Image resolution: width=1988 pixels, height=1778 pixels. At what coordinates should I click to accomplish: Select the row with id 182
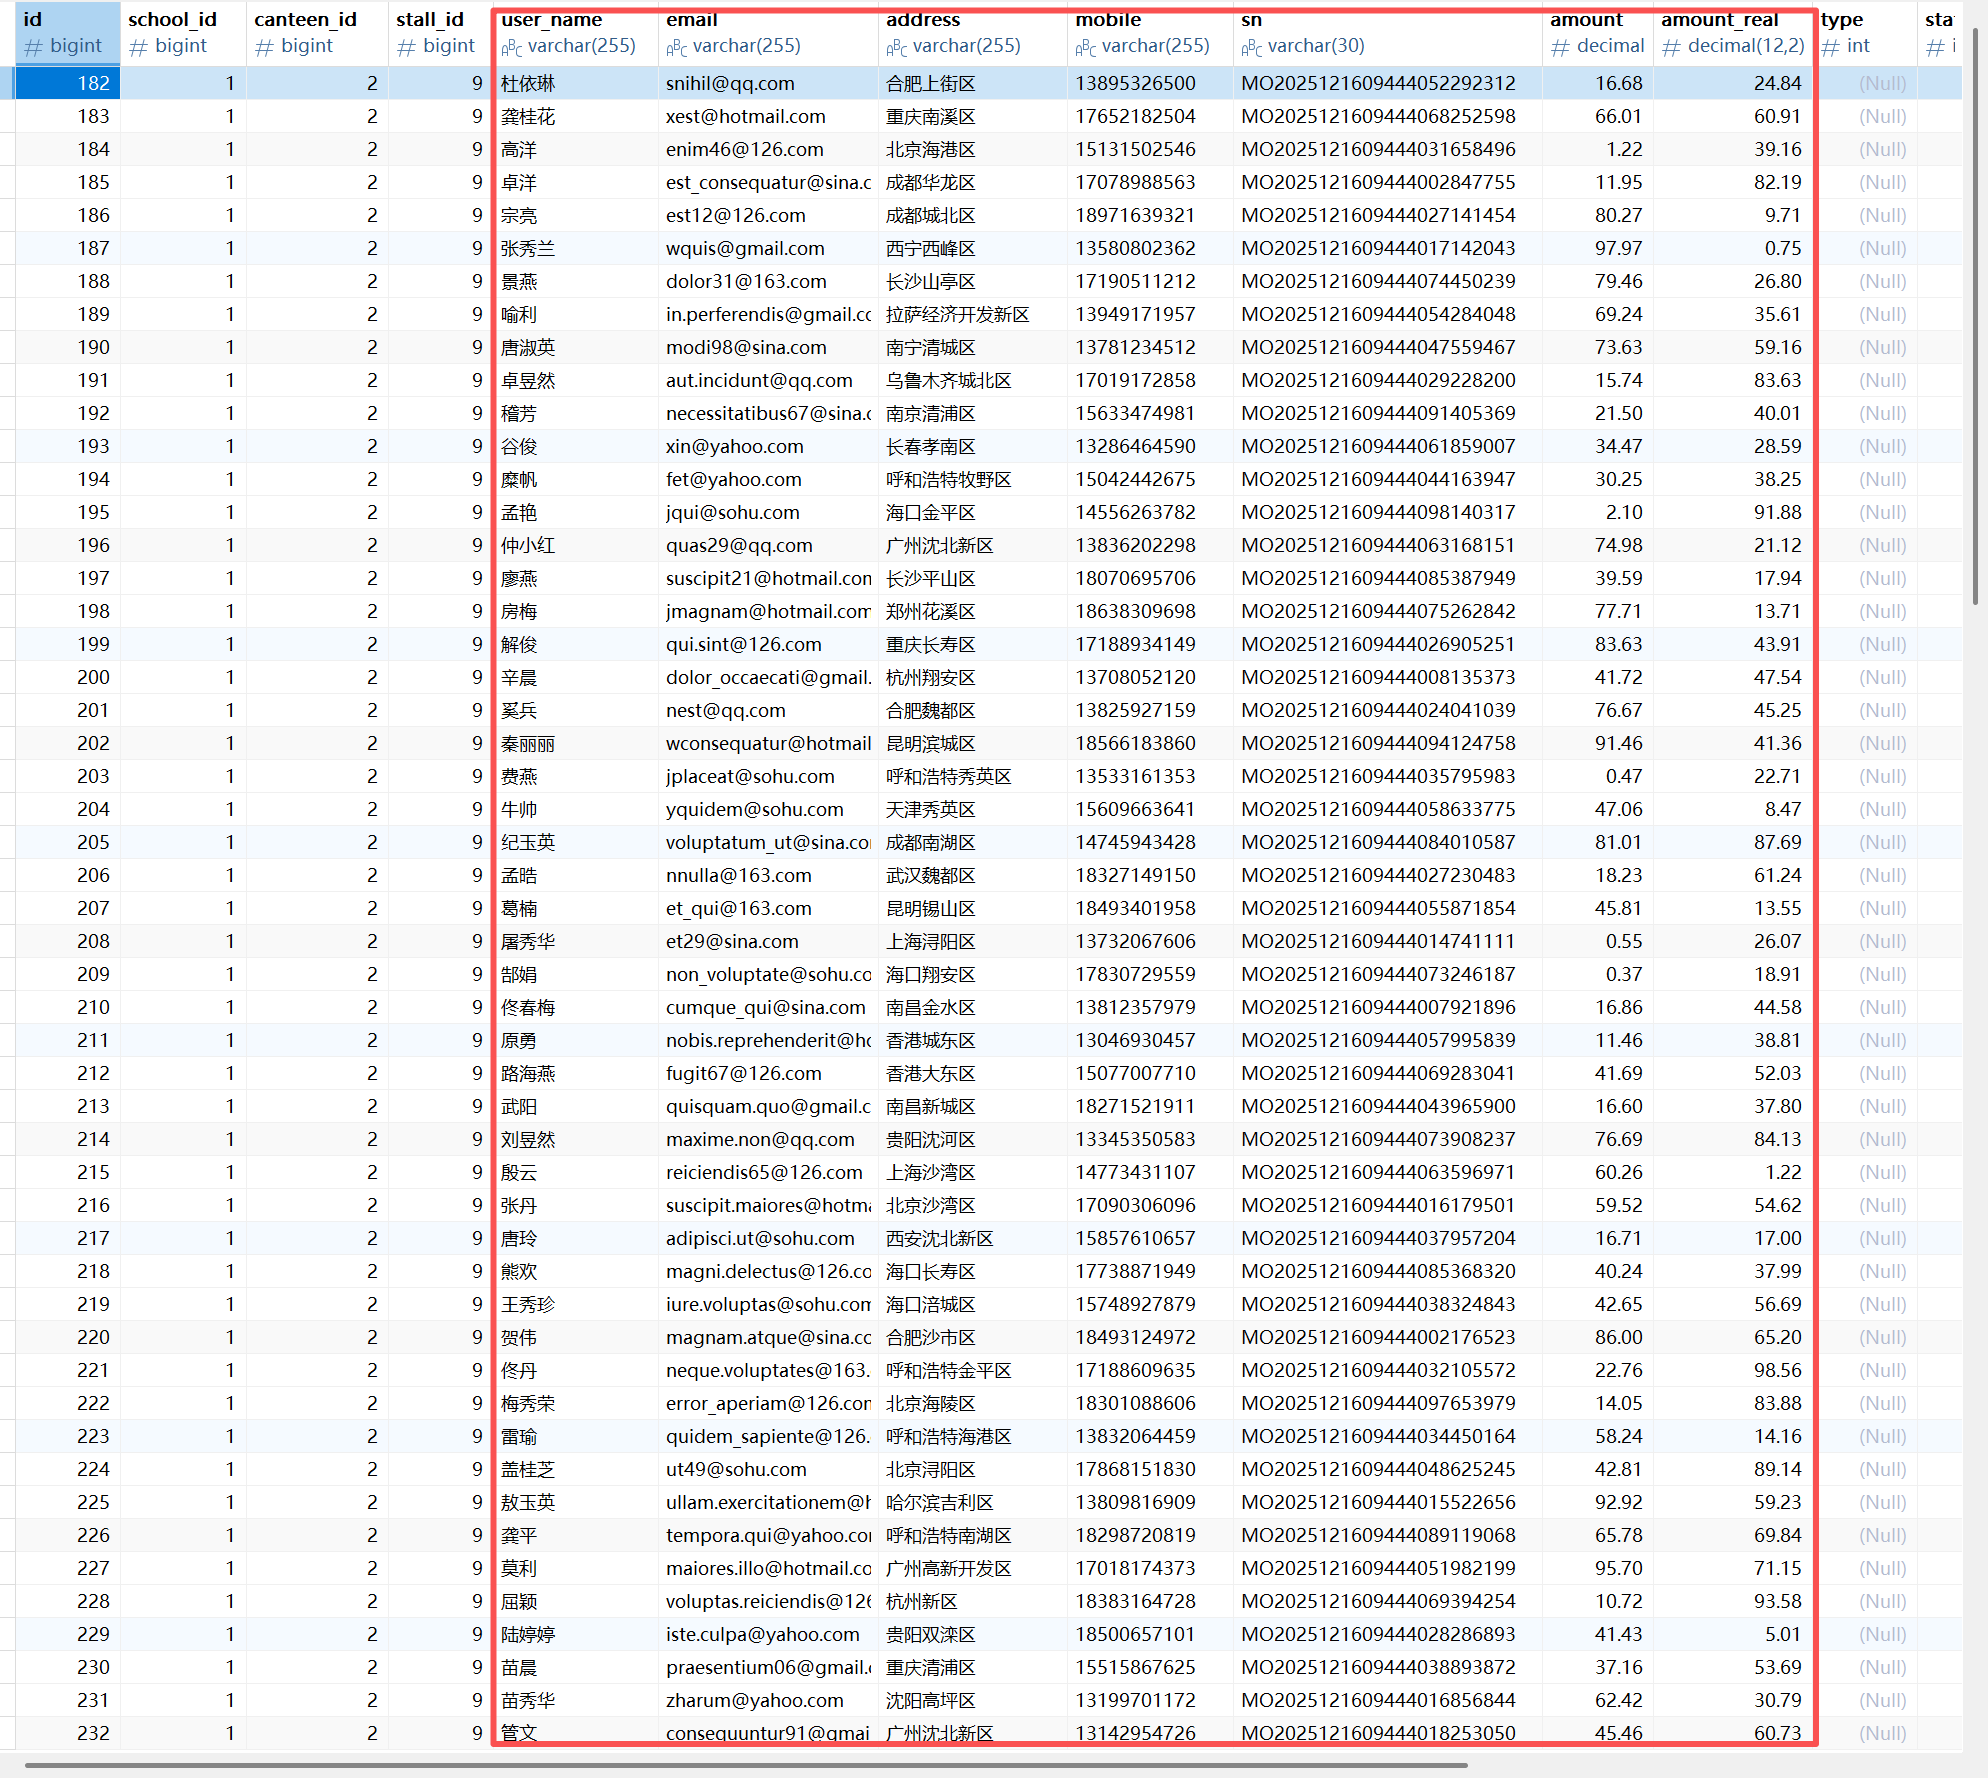(93, 83)
